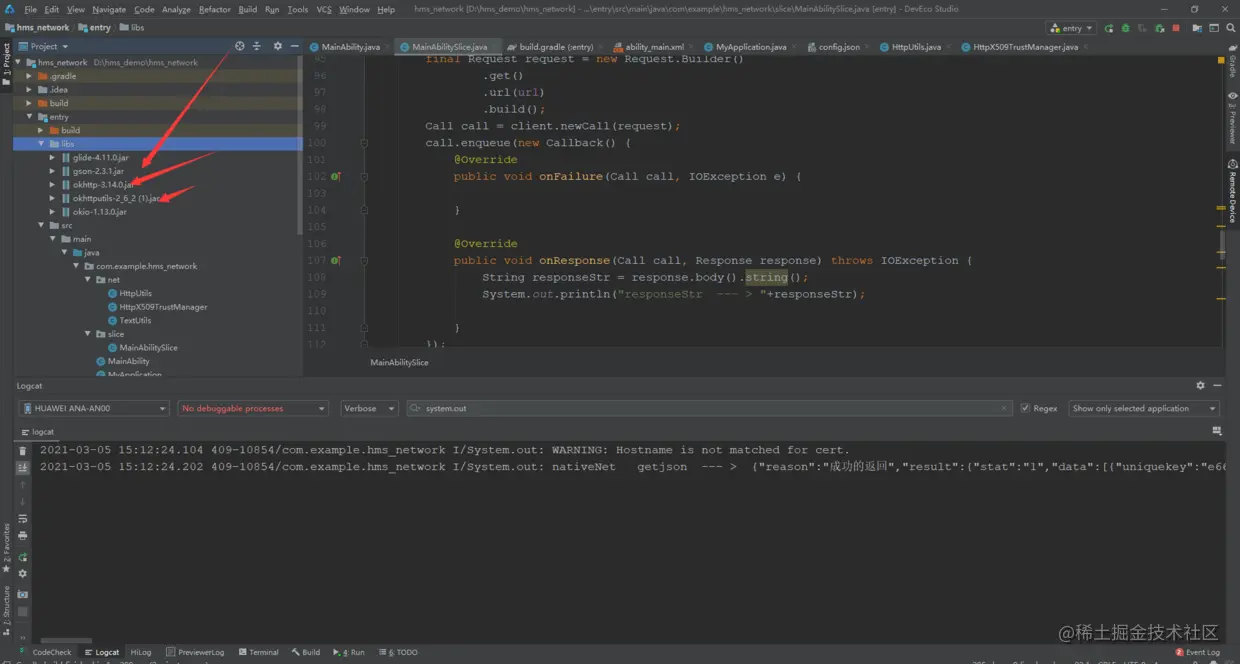
Task: Click hms_network breadcrumb in navigation bar
Action: click(37, 28)
